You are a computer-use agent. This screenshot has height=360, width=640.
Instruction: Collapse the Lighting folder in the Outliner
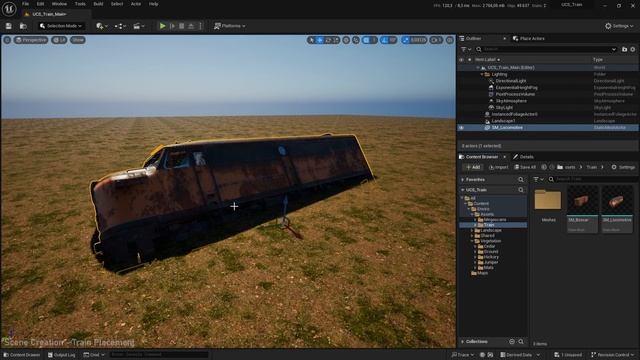(x=482, y=75)
